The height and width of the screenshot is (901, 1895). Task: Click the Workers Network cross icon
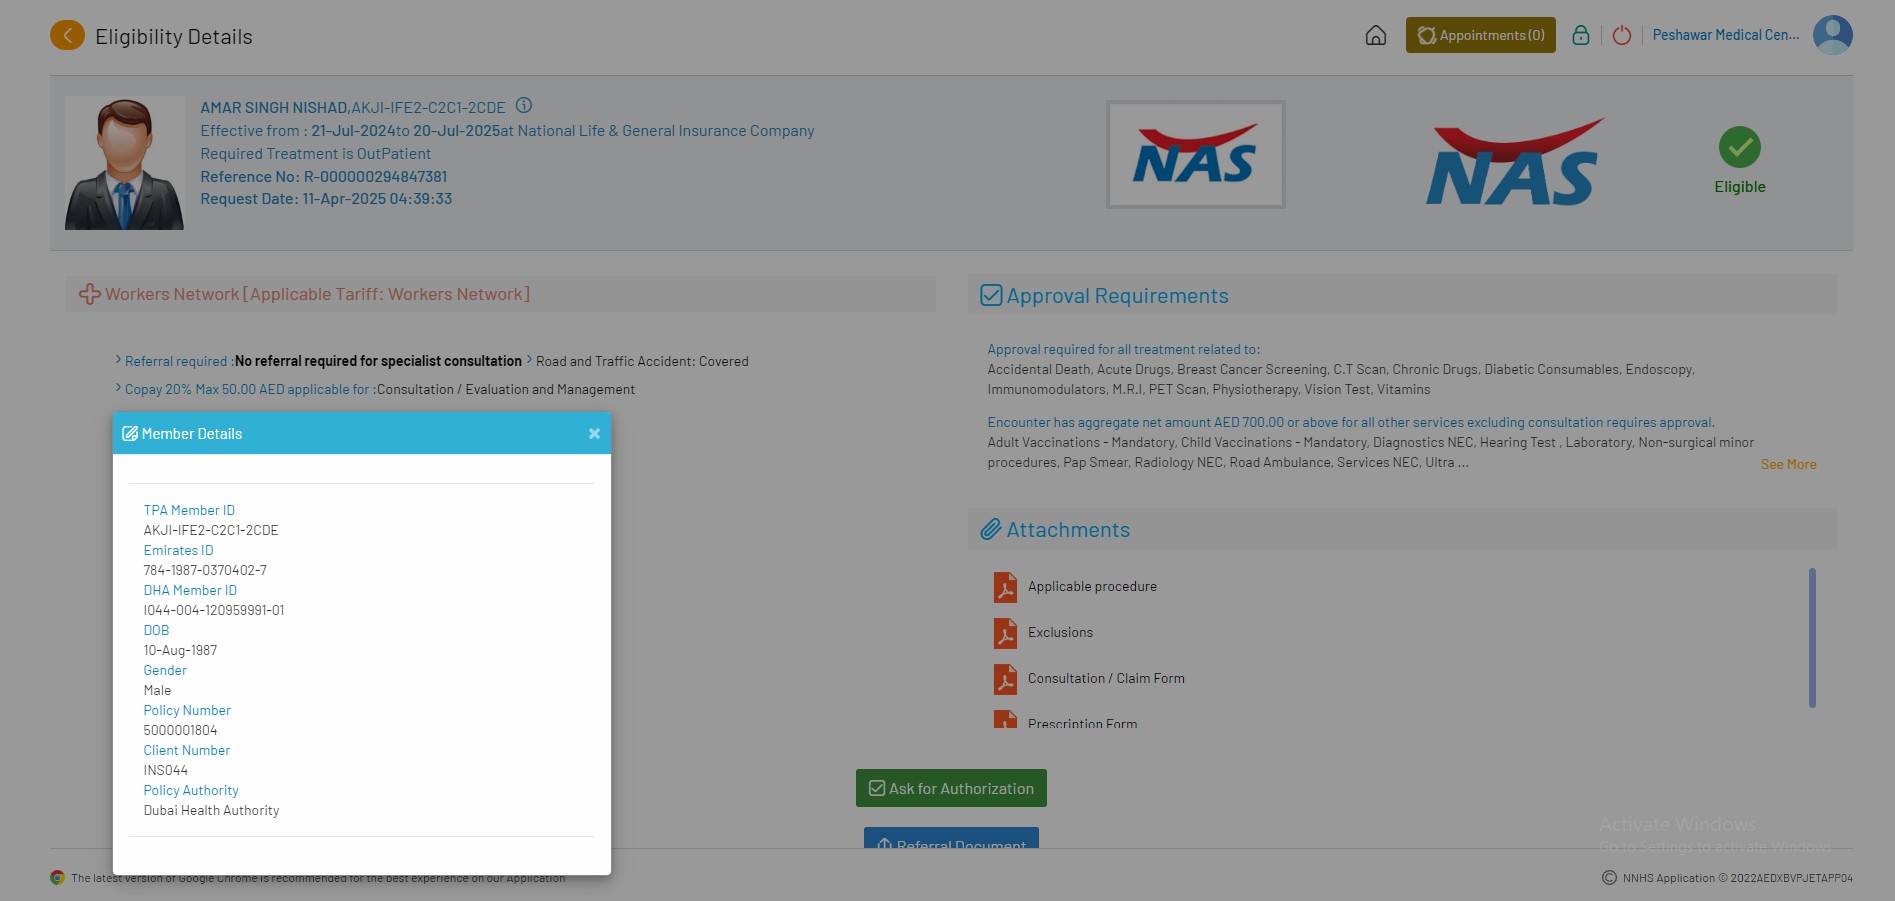(90, 294)
